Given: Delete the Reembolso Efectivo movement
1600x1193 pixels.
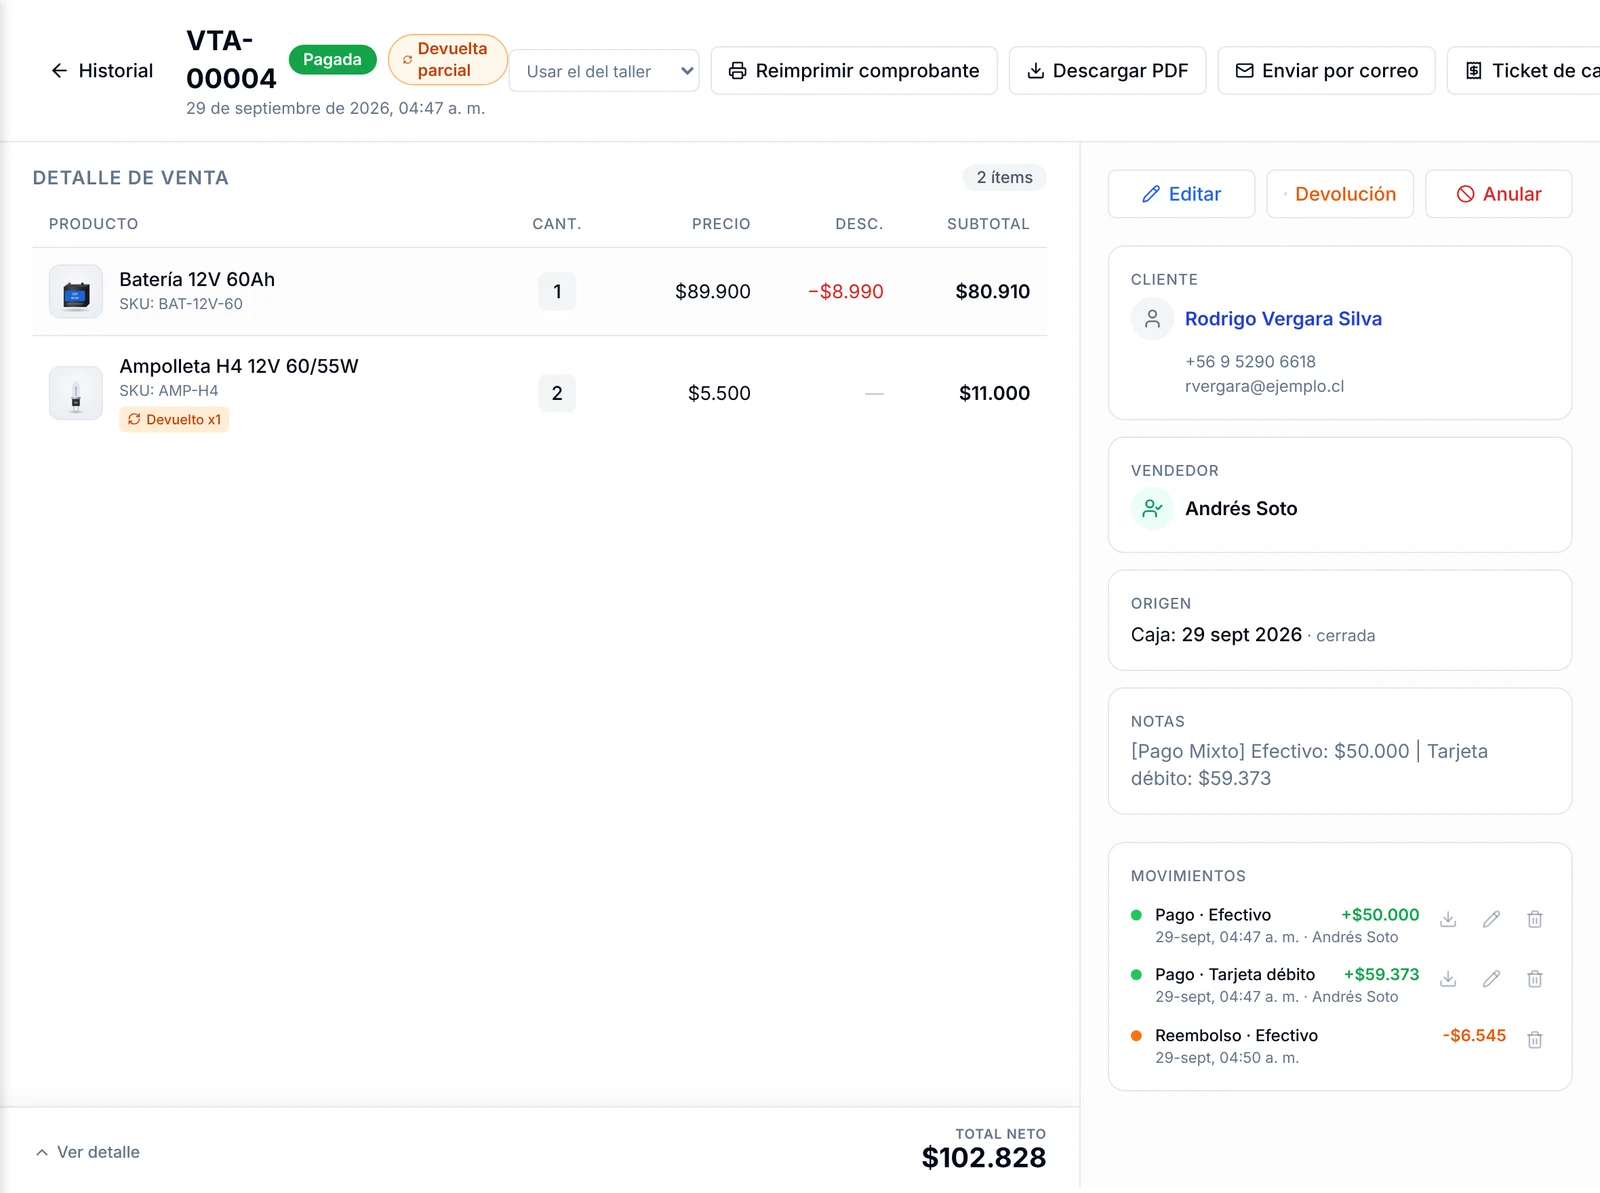Looking at the screenshot, I should [1535, 1040].
